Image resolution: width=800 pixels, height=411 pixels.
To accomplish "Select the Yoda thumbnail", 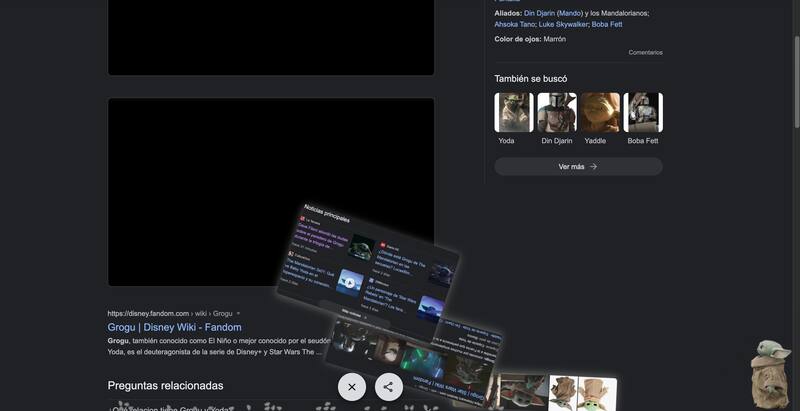I will coord(513,113).
